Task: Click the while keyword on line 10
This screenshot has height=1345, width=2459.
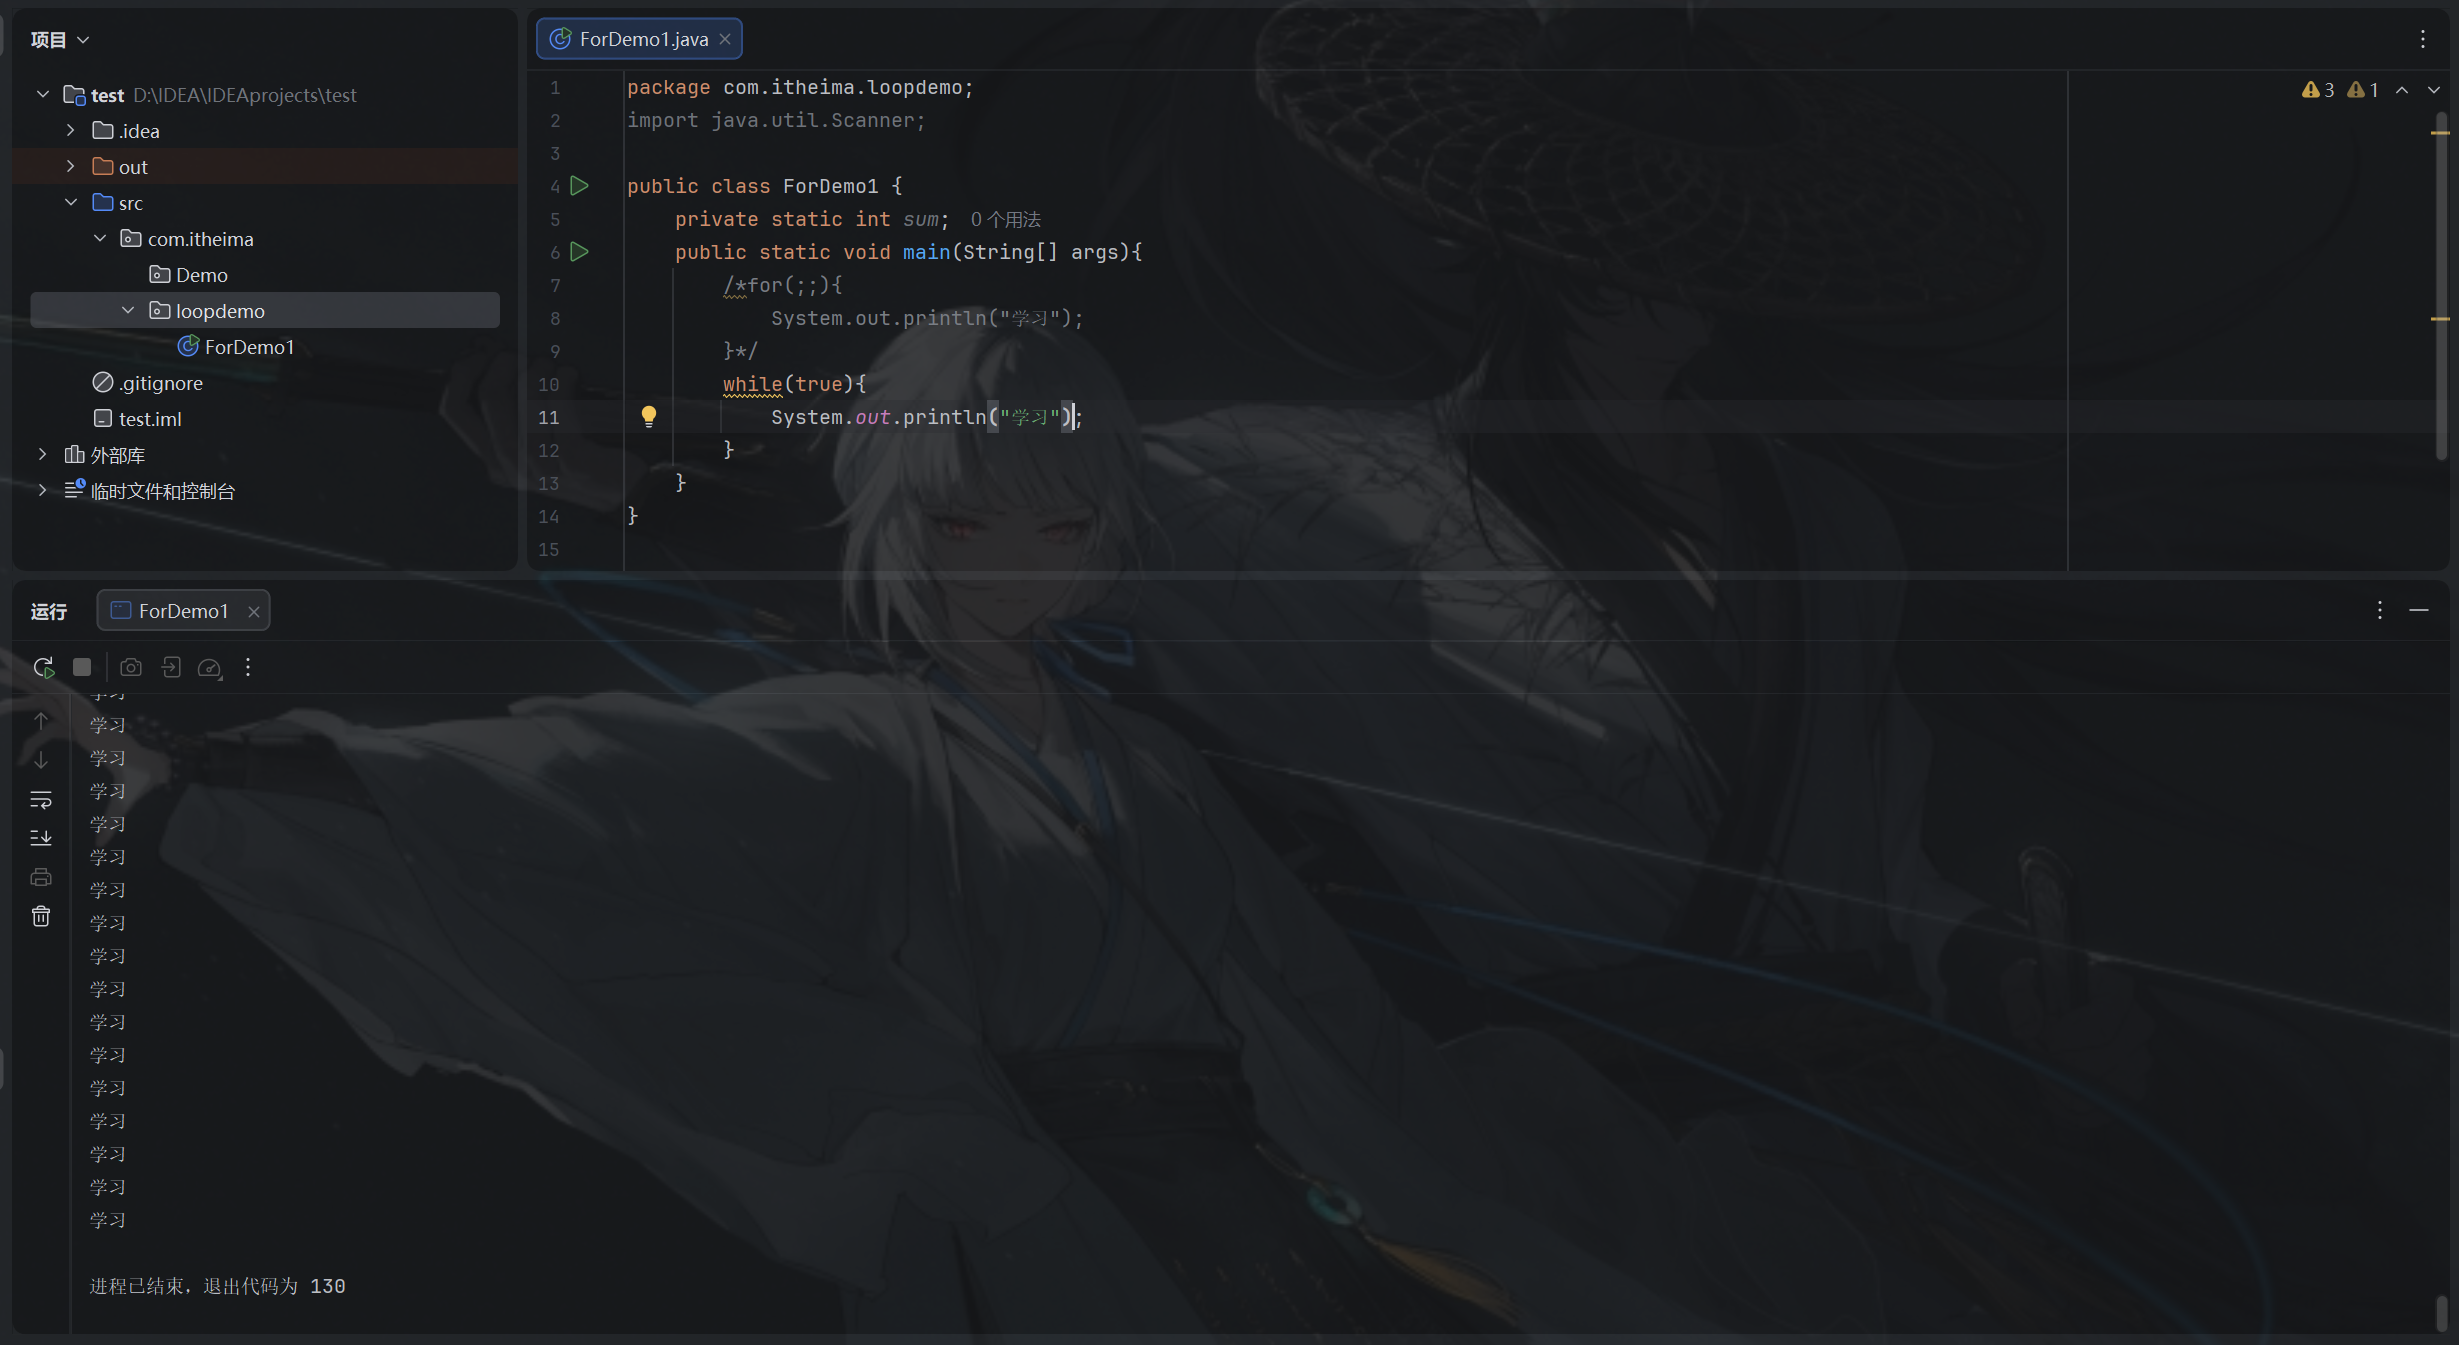Action: (x=752, y=384)
